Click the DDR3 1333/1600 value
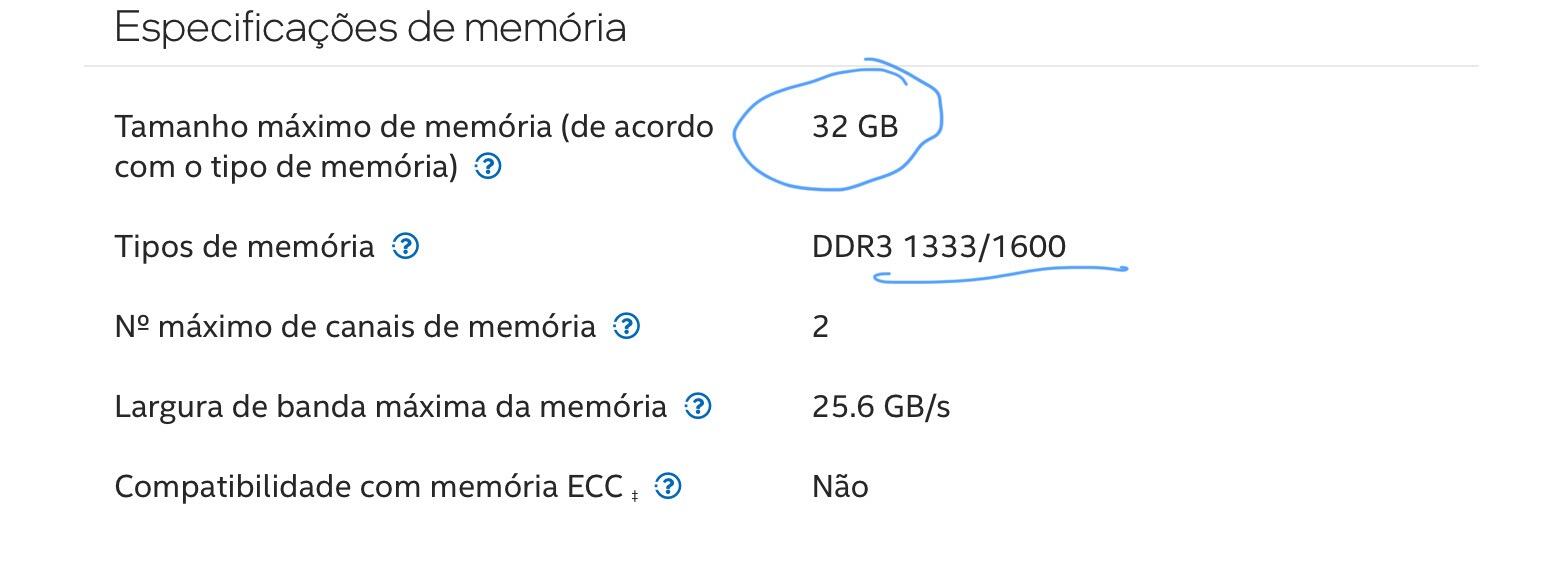 pos(939,246)
